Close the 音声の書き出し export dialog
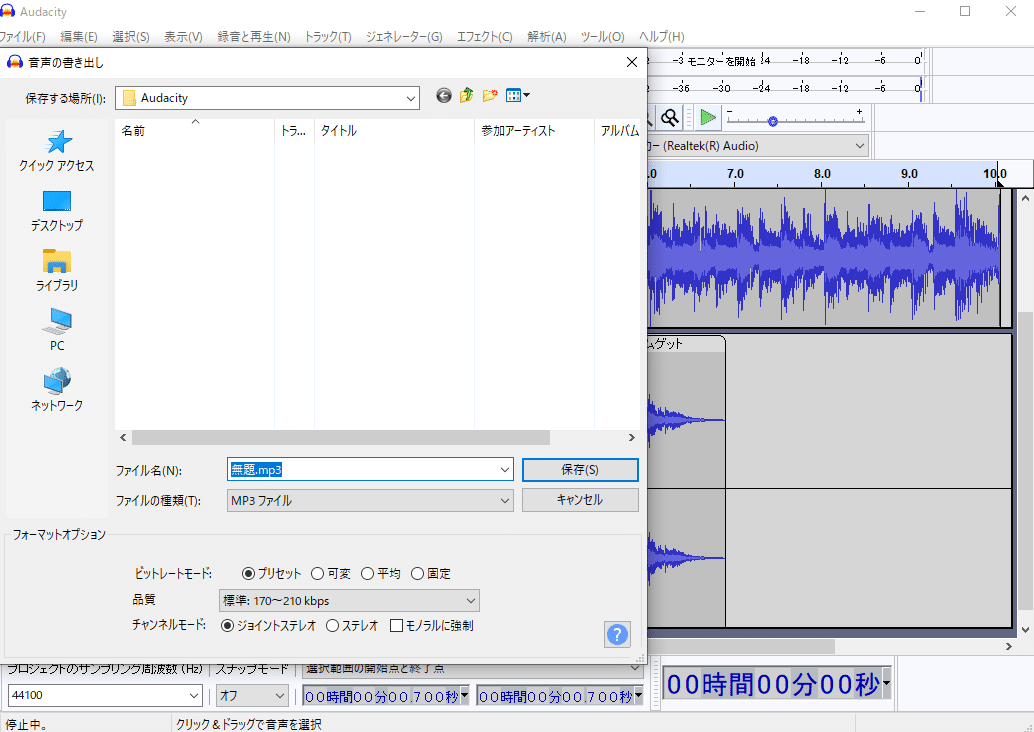The width and height of the screenshot is (1034, 732). click(x=632, y=62)
